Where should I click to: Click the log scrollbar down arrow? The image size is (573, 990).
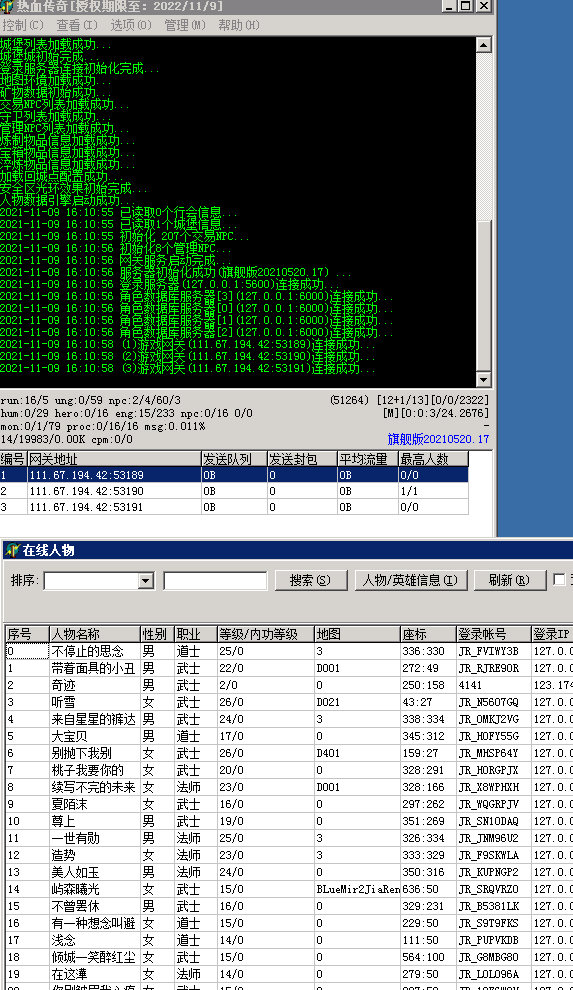point(483,379)
